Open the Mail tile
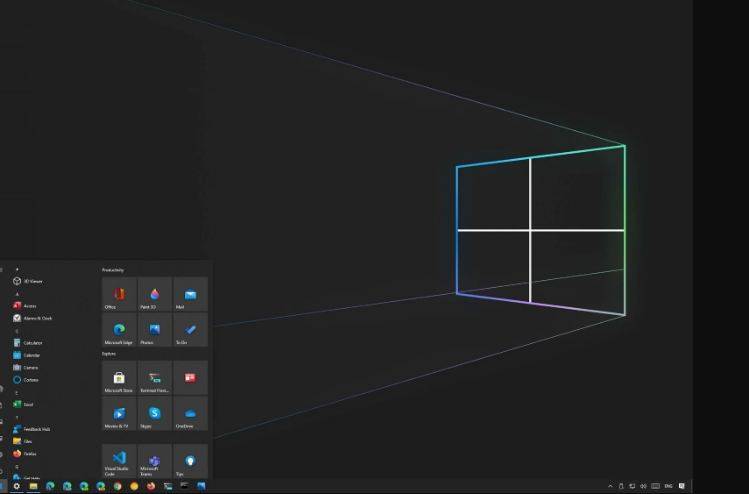The image size is (749, 494). click(190, 294)
